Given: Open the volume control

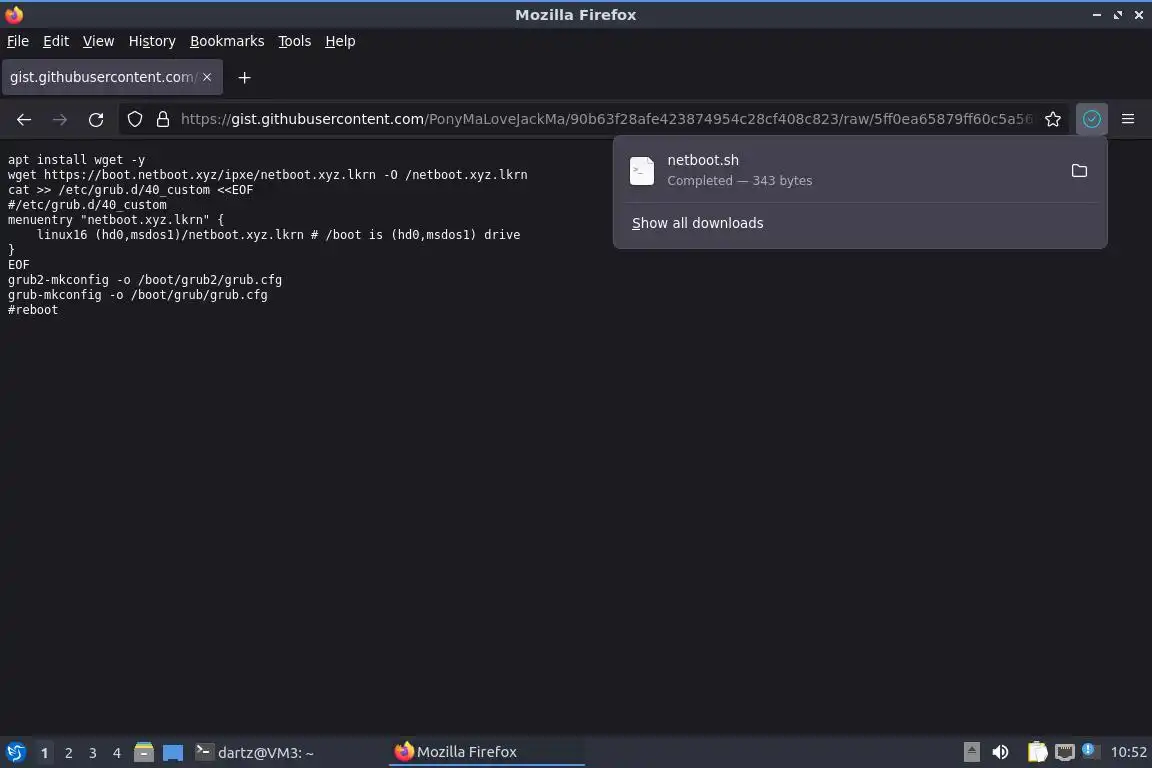Looking at the screenshot, I should pyautogui.click(x=1000, y=752).
